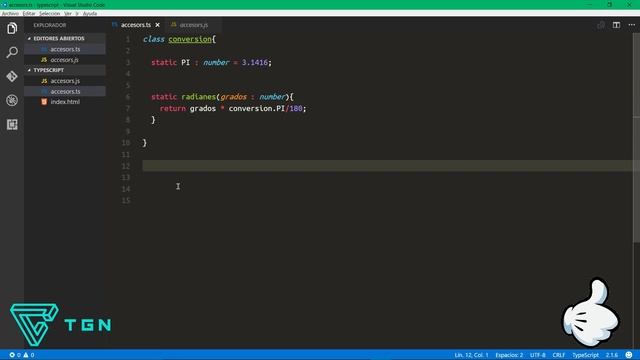Click the feedback smiley icon in status bar

pyautogui.click(x=629, y=355)
